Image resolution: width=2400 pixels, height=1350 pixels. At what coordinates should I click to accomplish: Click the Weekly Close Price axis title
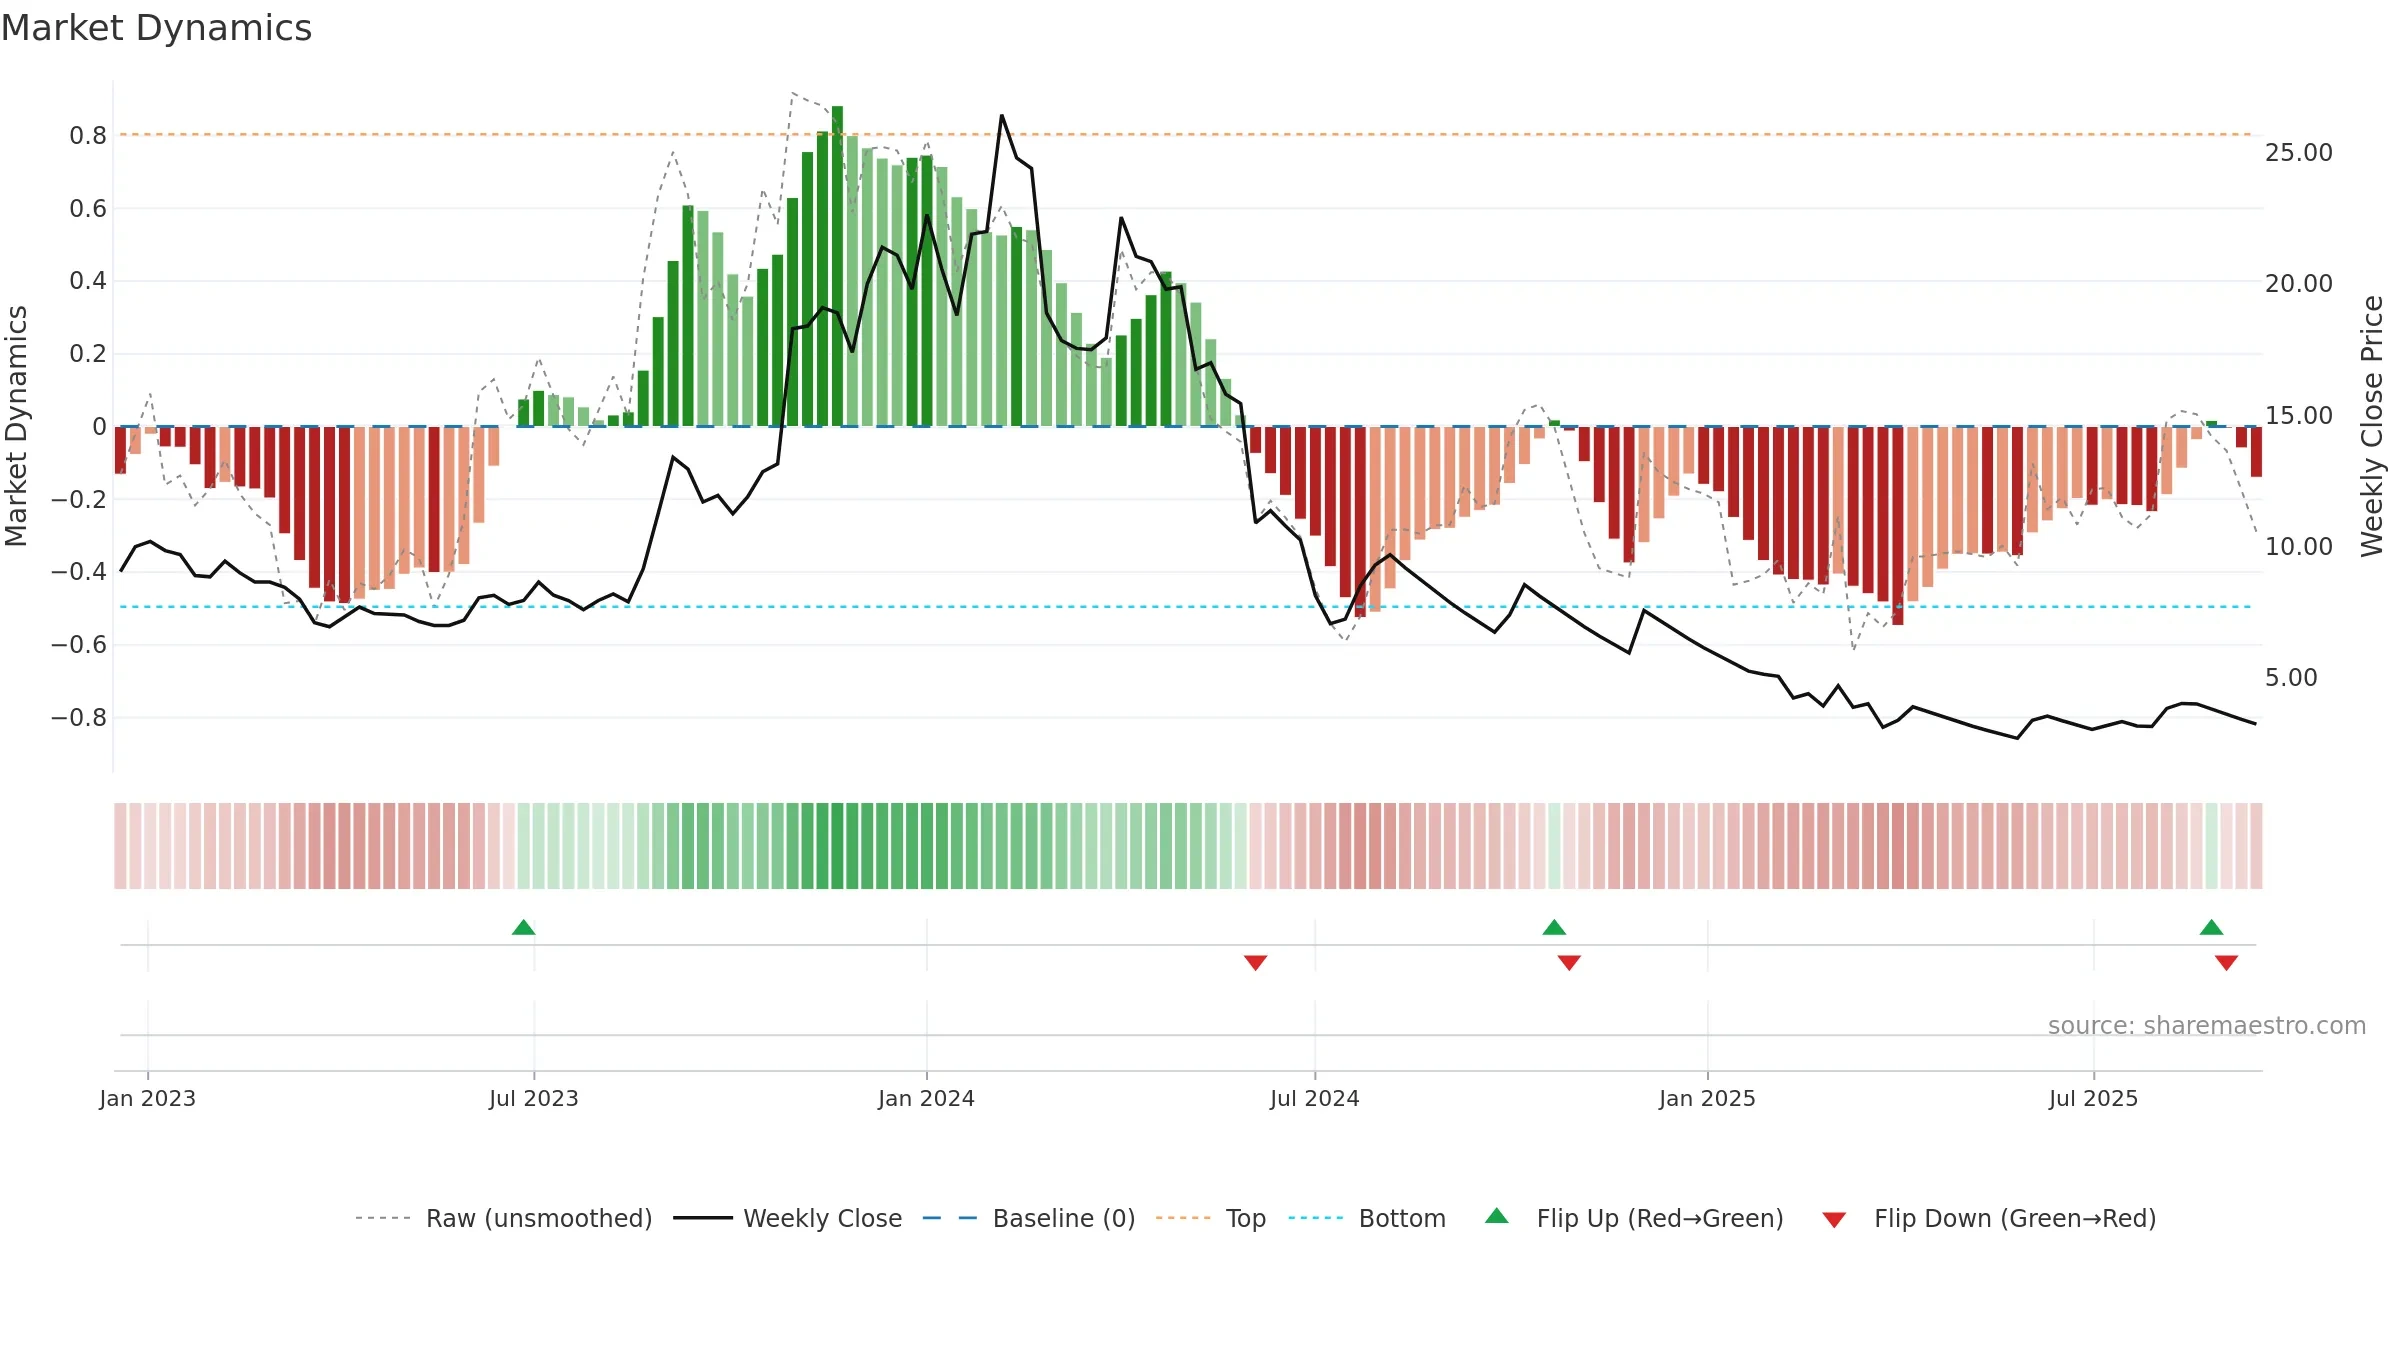[x=2372, y=426]
